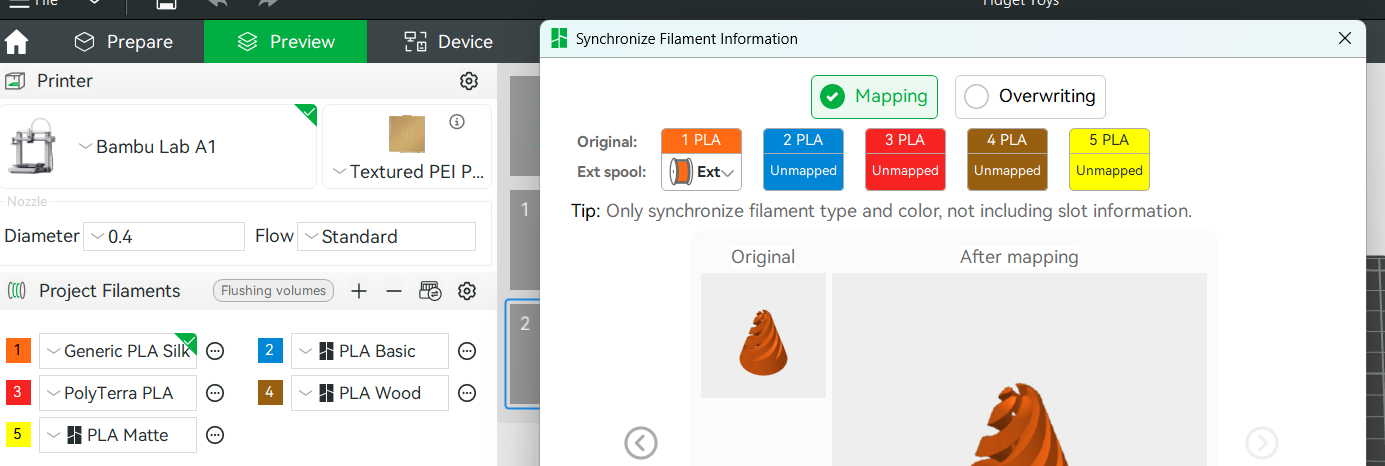Open more options for PolyTerra PLA
The width and height of the screenshot is (1385, 466).
point(215,393)
